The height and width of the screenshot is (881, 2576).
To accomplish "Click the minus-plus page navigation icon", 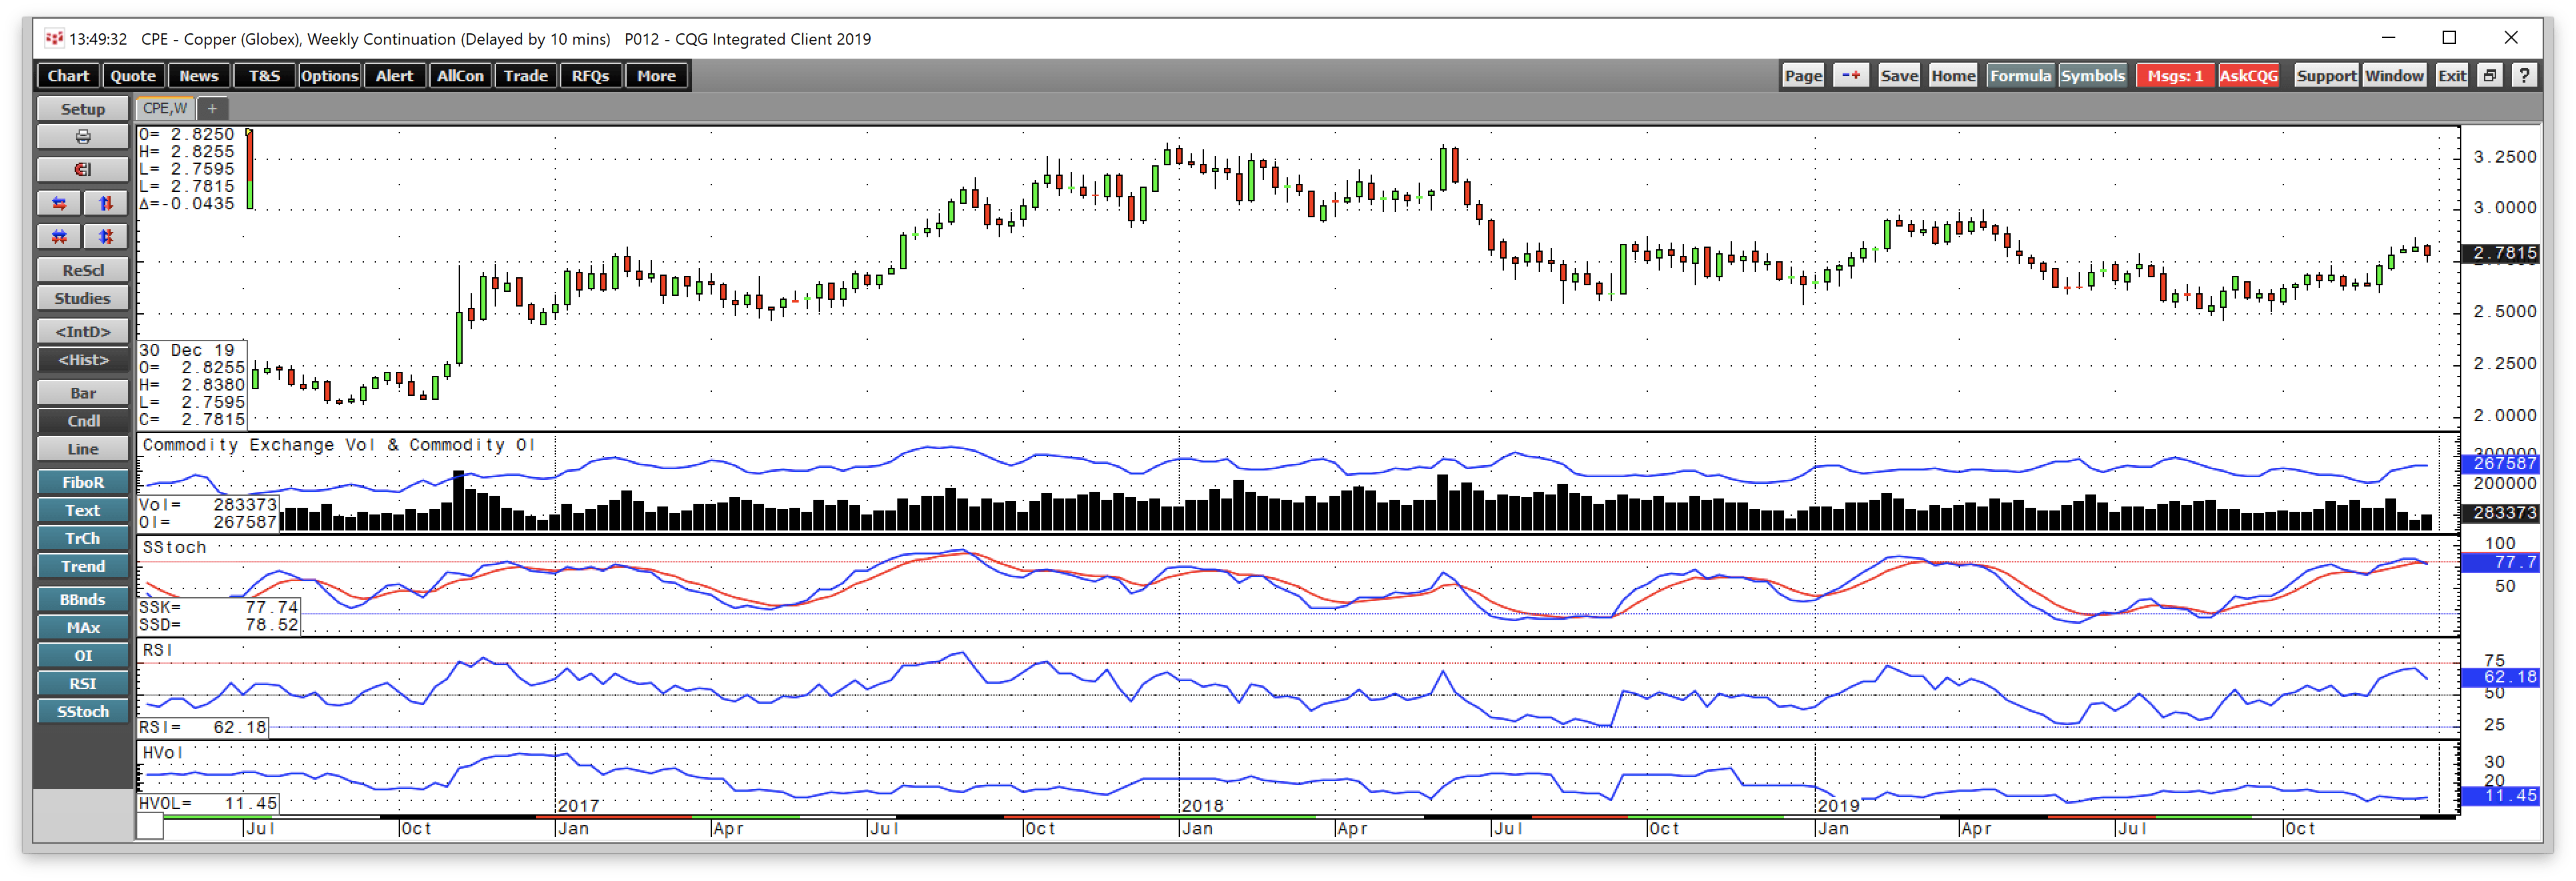I will 1851,76.
